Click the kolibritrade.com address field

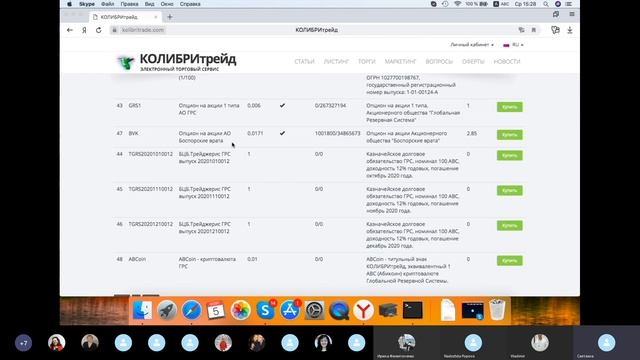click(143, 30)
